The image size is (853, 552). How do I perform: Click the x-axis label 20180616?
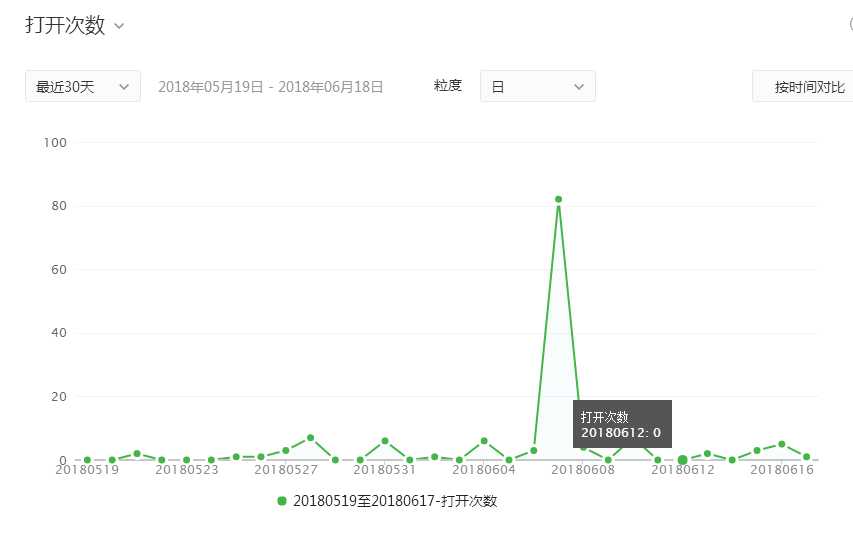pos(782,469)
